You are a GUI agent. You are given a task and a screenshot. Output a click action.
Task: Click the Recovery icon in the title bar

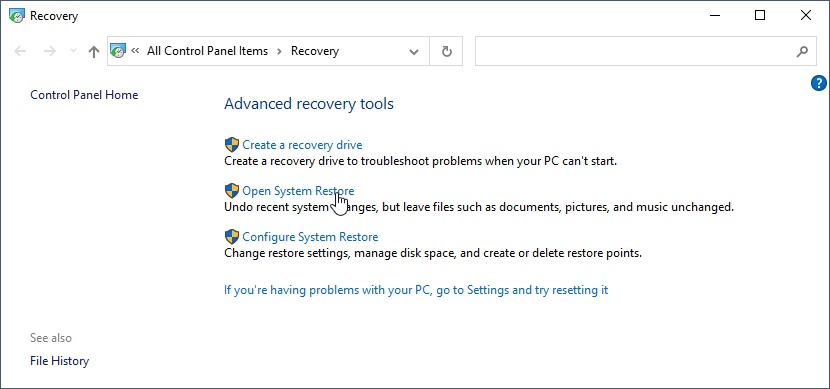tap(17, 16)
